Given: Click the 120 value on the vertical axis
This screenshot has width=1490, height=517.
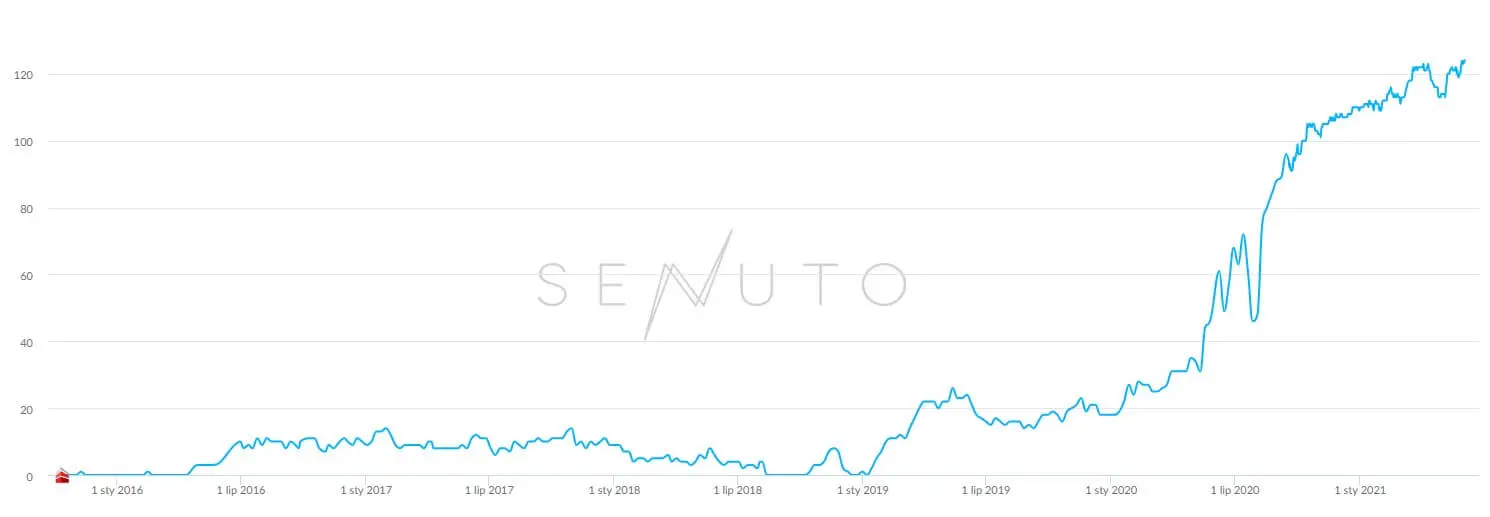Looking at the screenshot, I should point(23,75).
